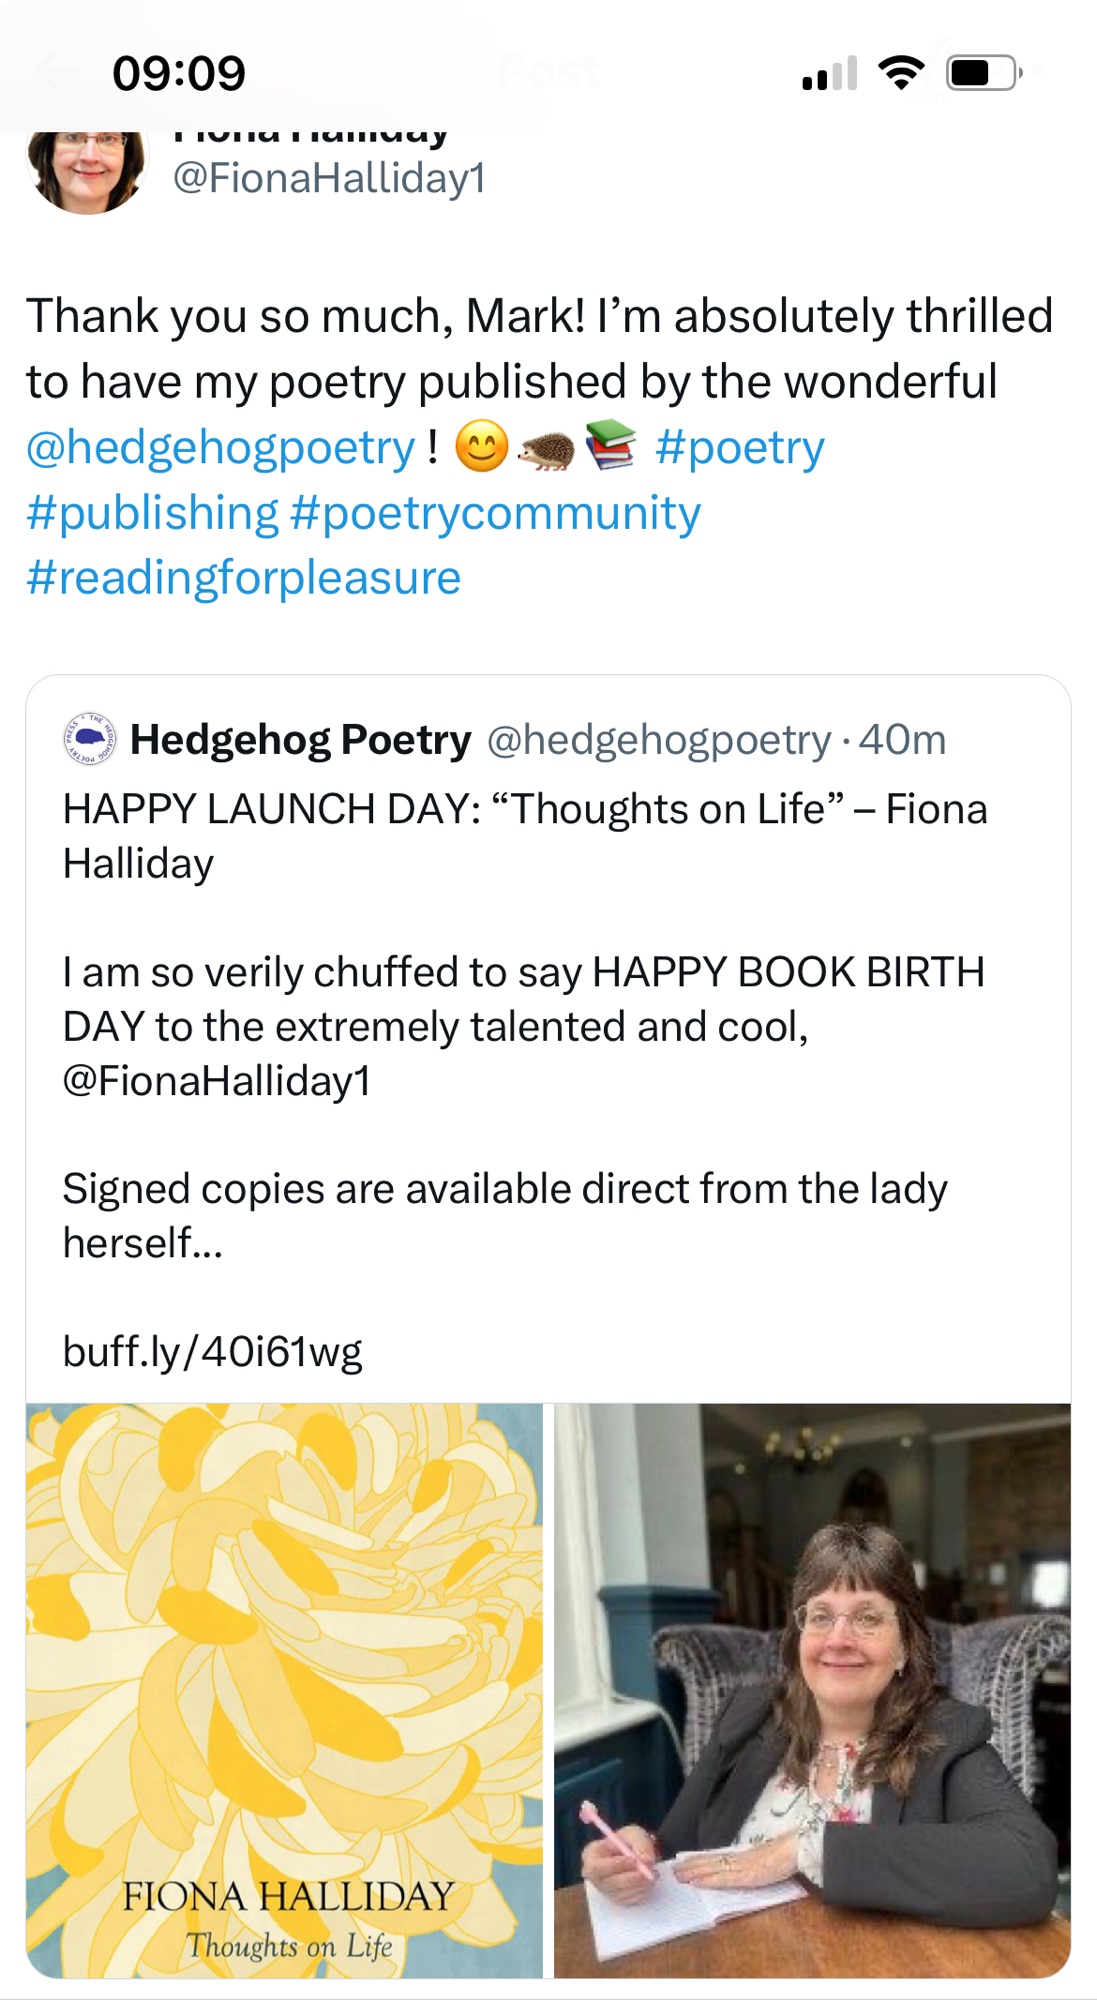Open the #readingforpleasure hashtag
The width and height of the screenshot is (1097, 2000).
click(x=243, y=578)
